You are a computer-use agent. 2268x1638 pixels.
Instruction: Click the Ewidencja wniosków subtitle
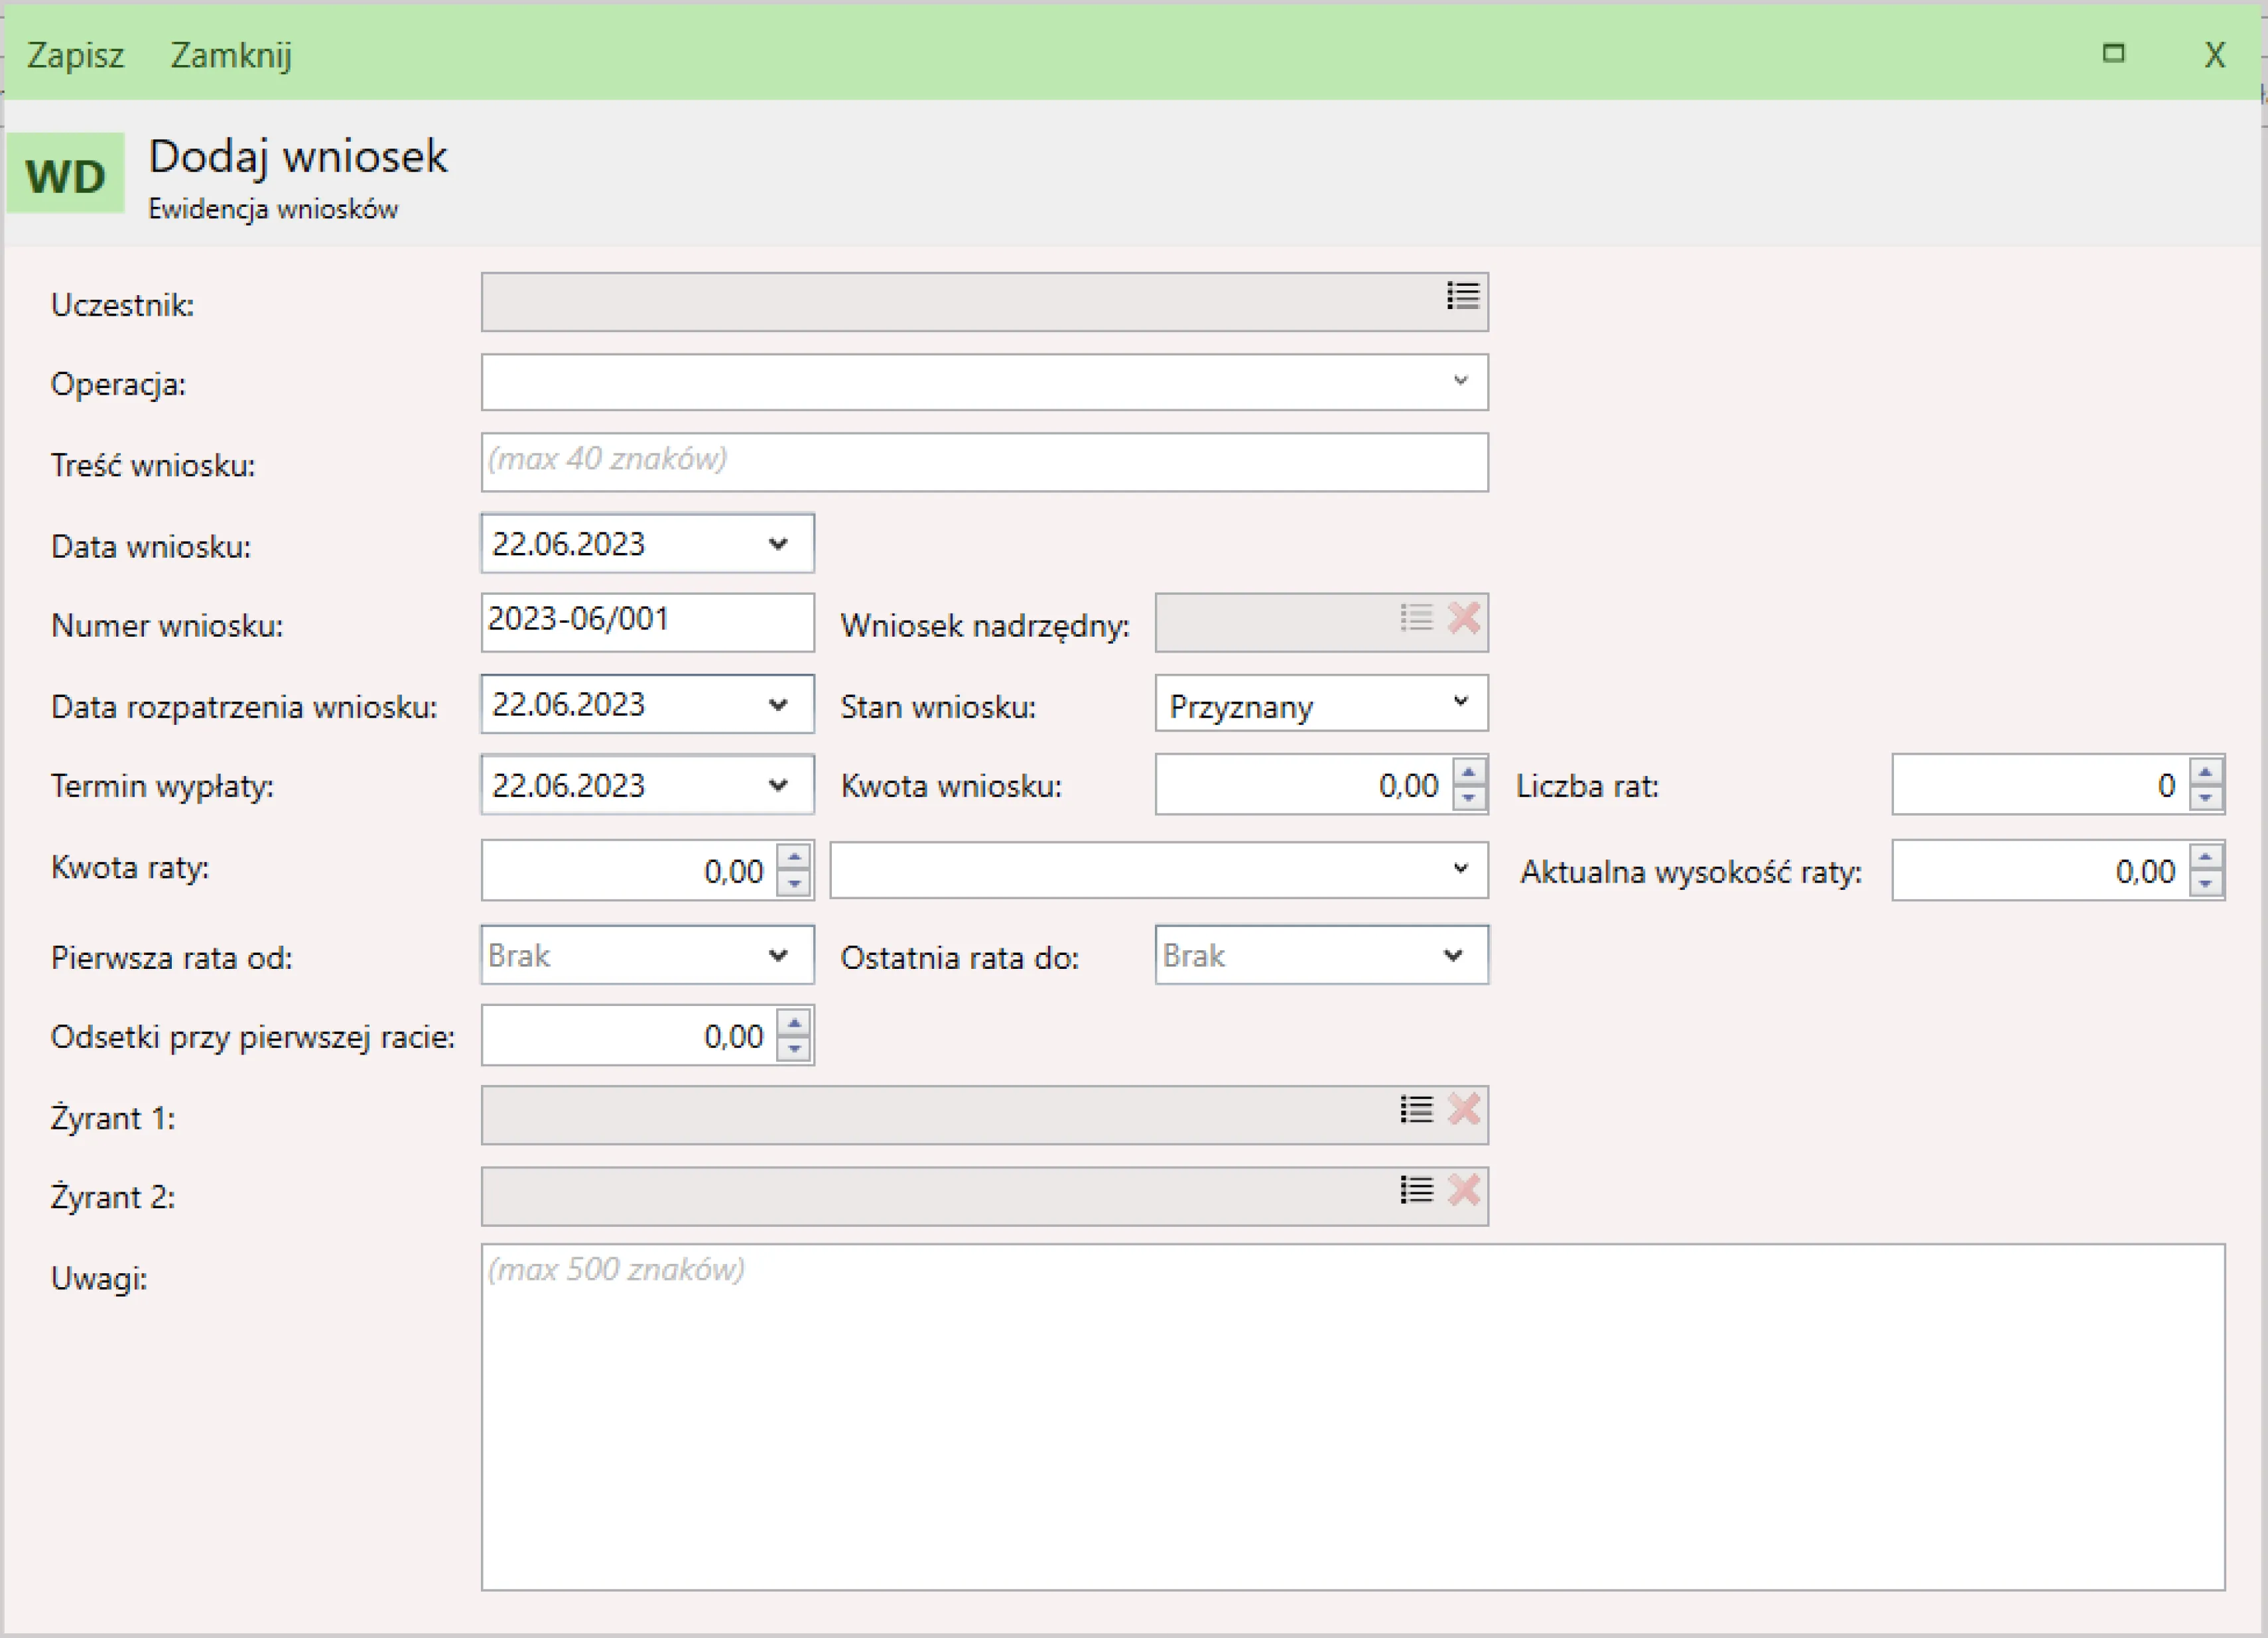pyautogui.click(x=273, y=209)
